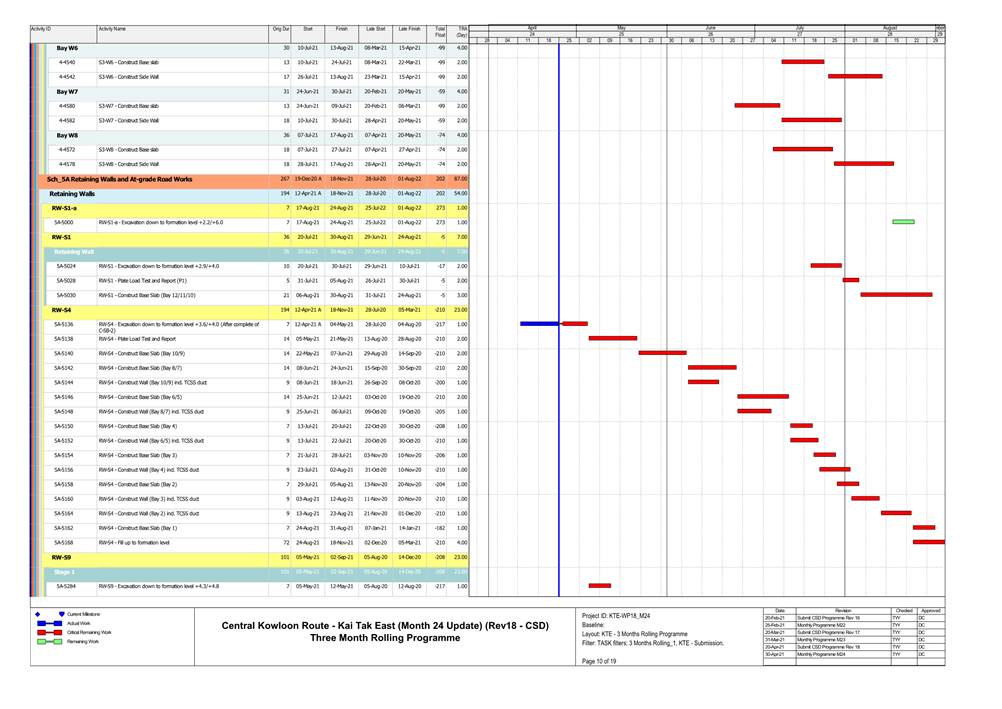Viewport: 1002px width, 709px height.
Task: Sort by the Late Finish column header
Action: click(409, 31)
